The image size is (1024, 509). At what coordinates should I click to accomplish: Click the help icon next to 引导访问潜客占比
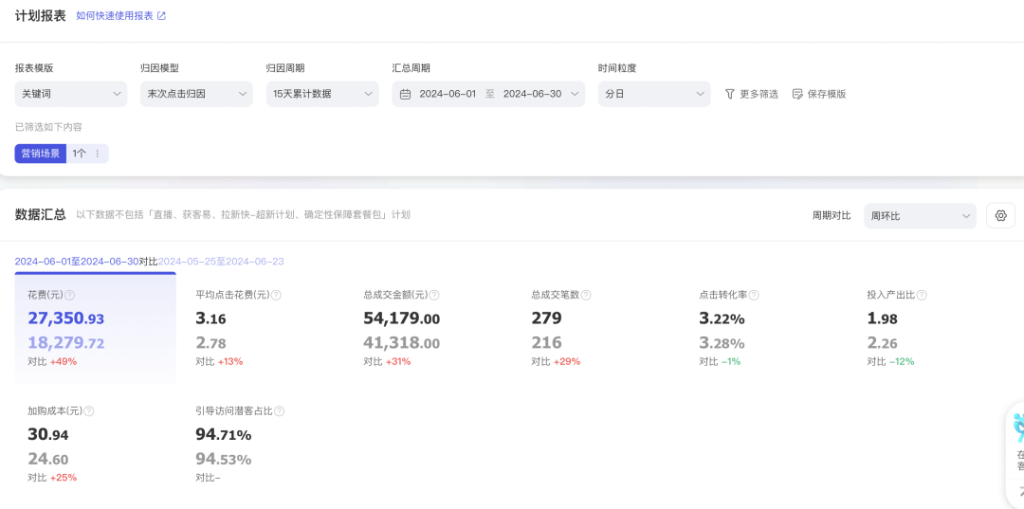point(279,411)
